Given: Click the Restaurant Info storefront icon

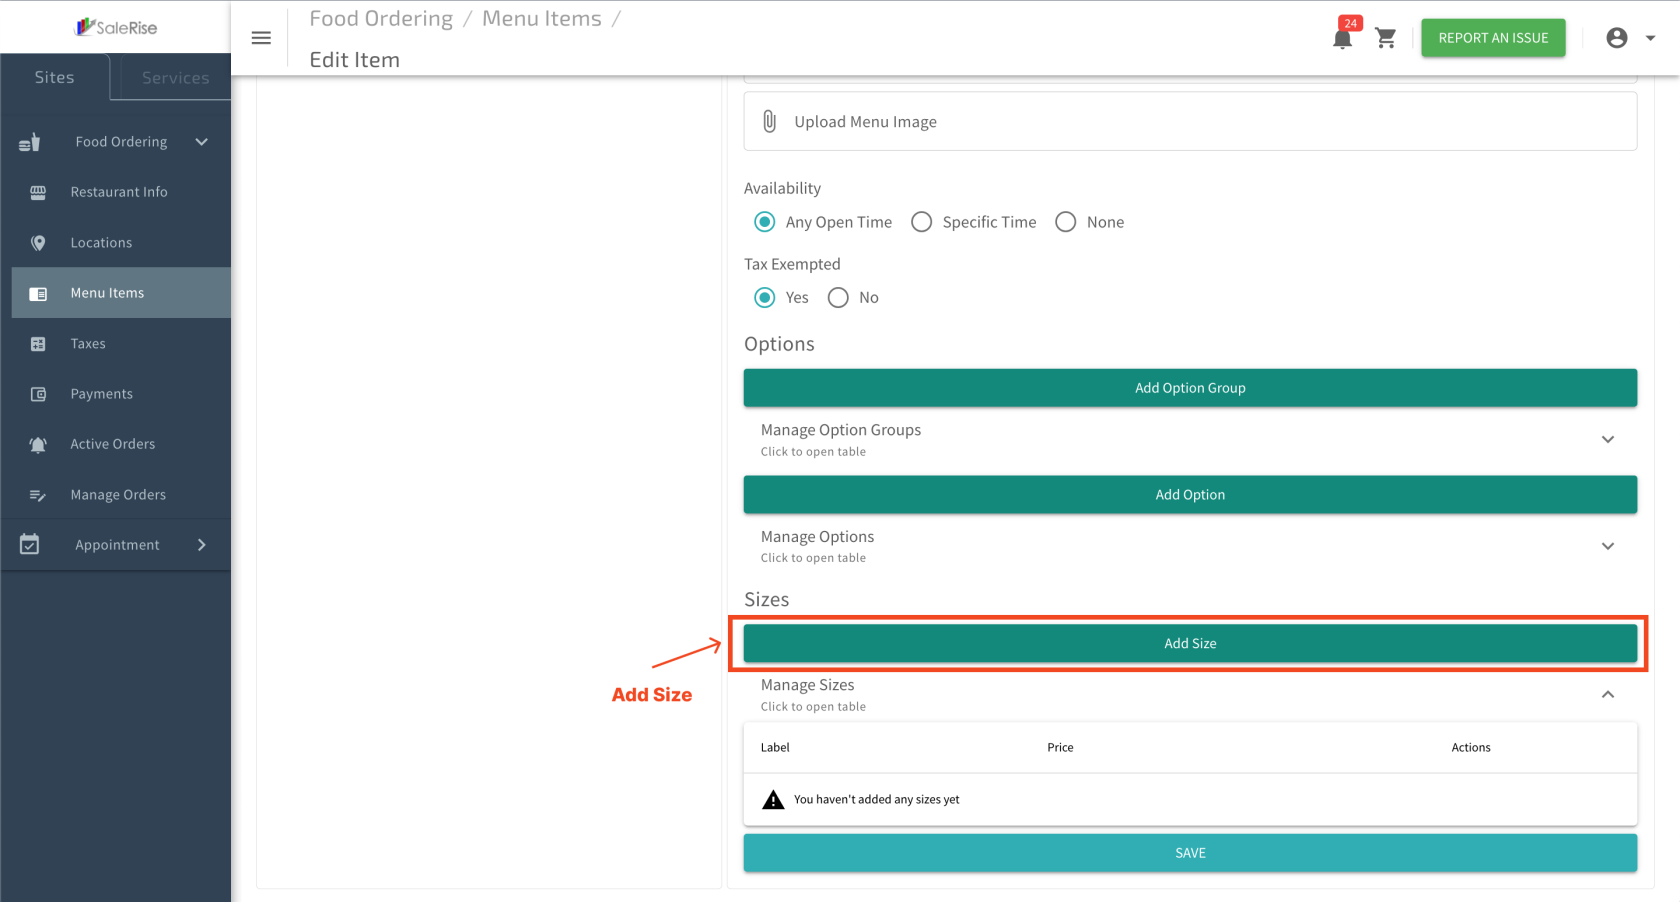Looking at the screenshot, I should coord(38,192).
